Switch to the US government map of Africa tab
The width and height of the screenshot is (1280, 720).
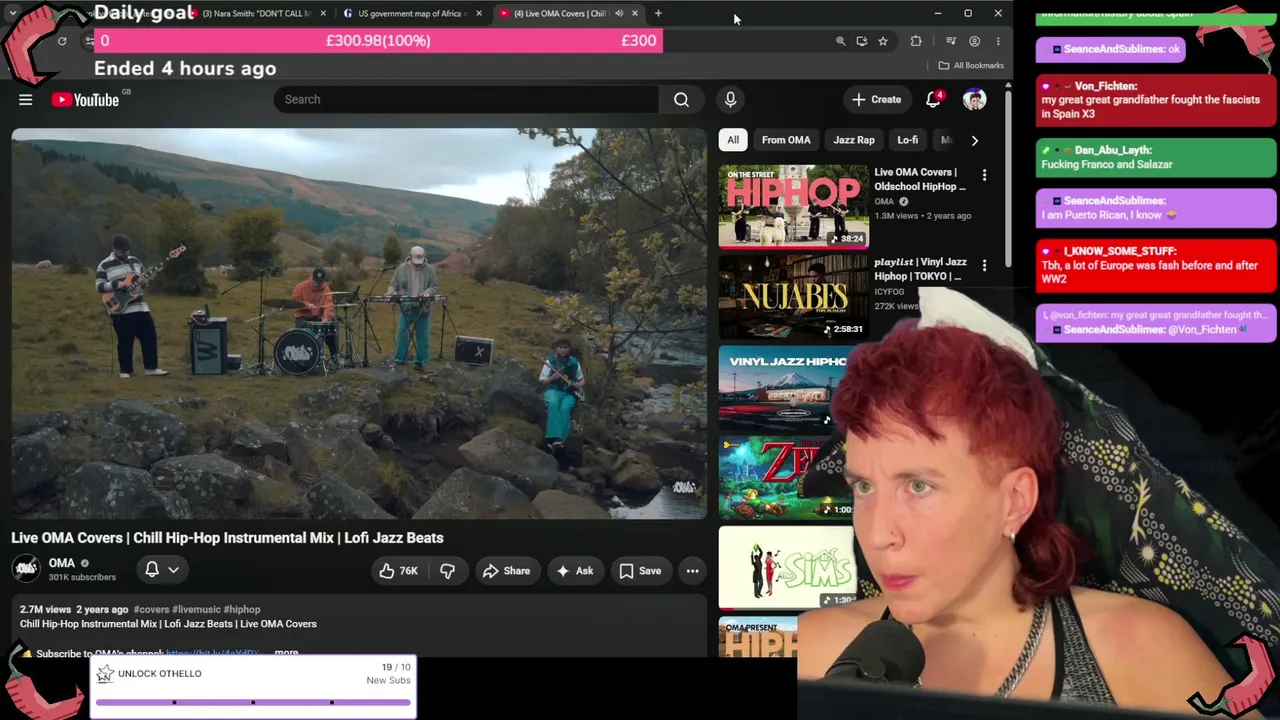click(x=412, y=13)
